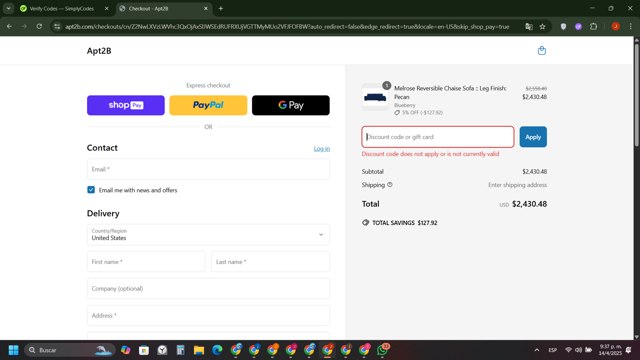Click the Buscar taskbar search box
The height and width of the screenshot is (360, 640).
pos(69,350)
